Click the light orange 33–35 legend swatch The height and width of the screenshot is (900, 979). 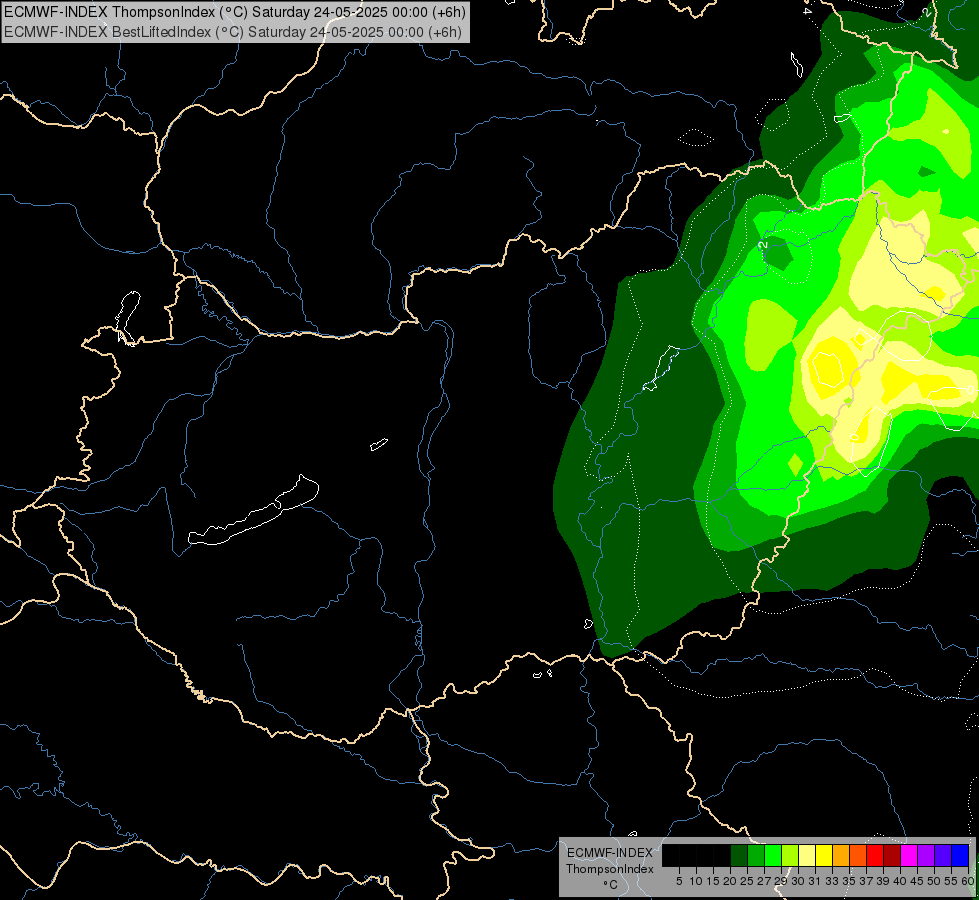click(x=841, y=855)
